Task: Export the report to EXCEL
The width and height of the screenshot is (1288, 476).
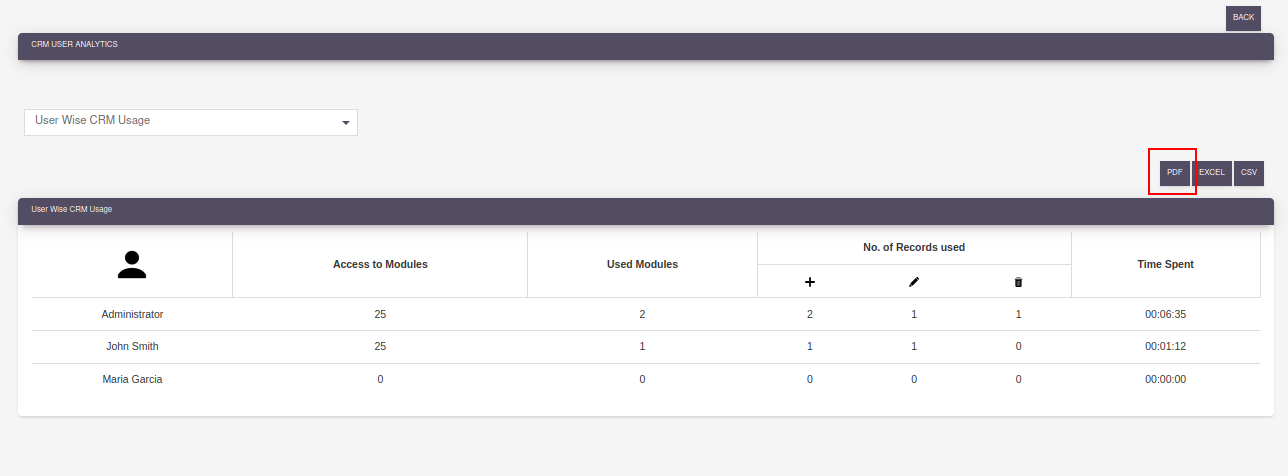Action: click(x=1212, y=173)
